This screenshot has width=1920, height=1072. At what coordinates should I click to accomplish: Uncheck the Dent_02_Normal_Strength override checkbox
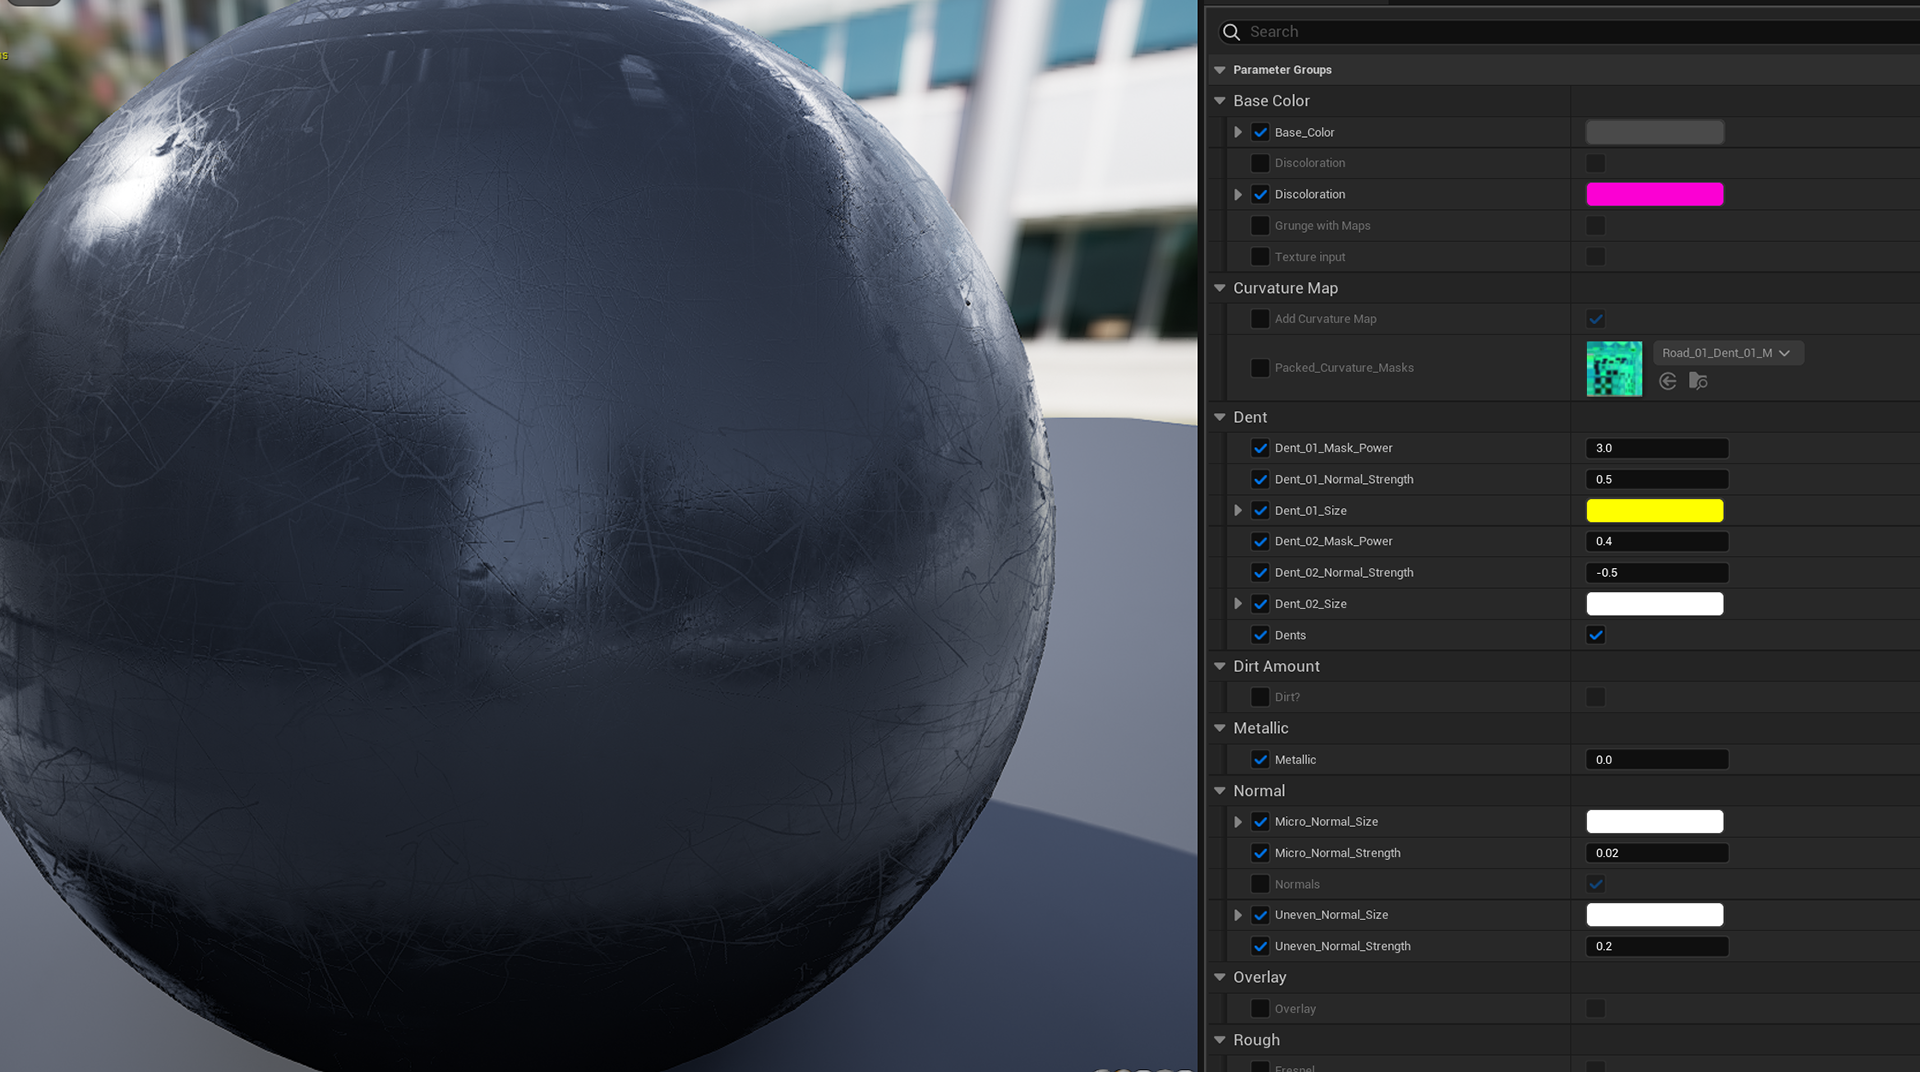click(x=1260, y=572)
